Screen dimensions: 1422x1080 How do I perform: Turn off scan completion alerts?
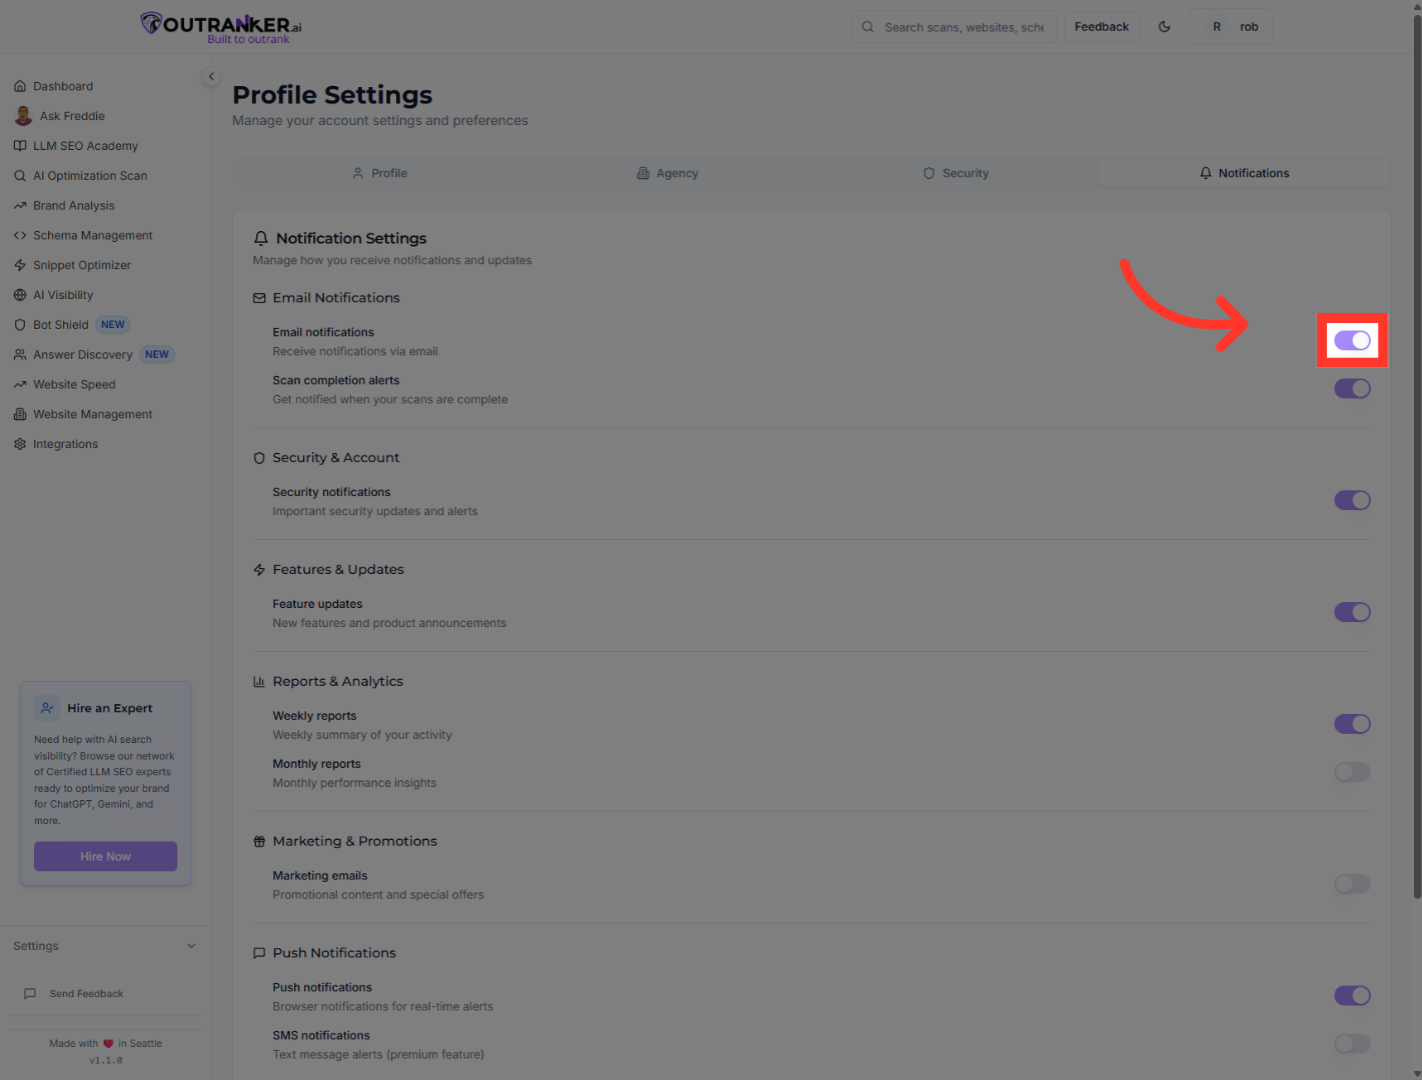[1352, 388]
